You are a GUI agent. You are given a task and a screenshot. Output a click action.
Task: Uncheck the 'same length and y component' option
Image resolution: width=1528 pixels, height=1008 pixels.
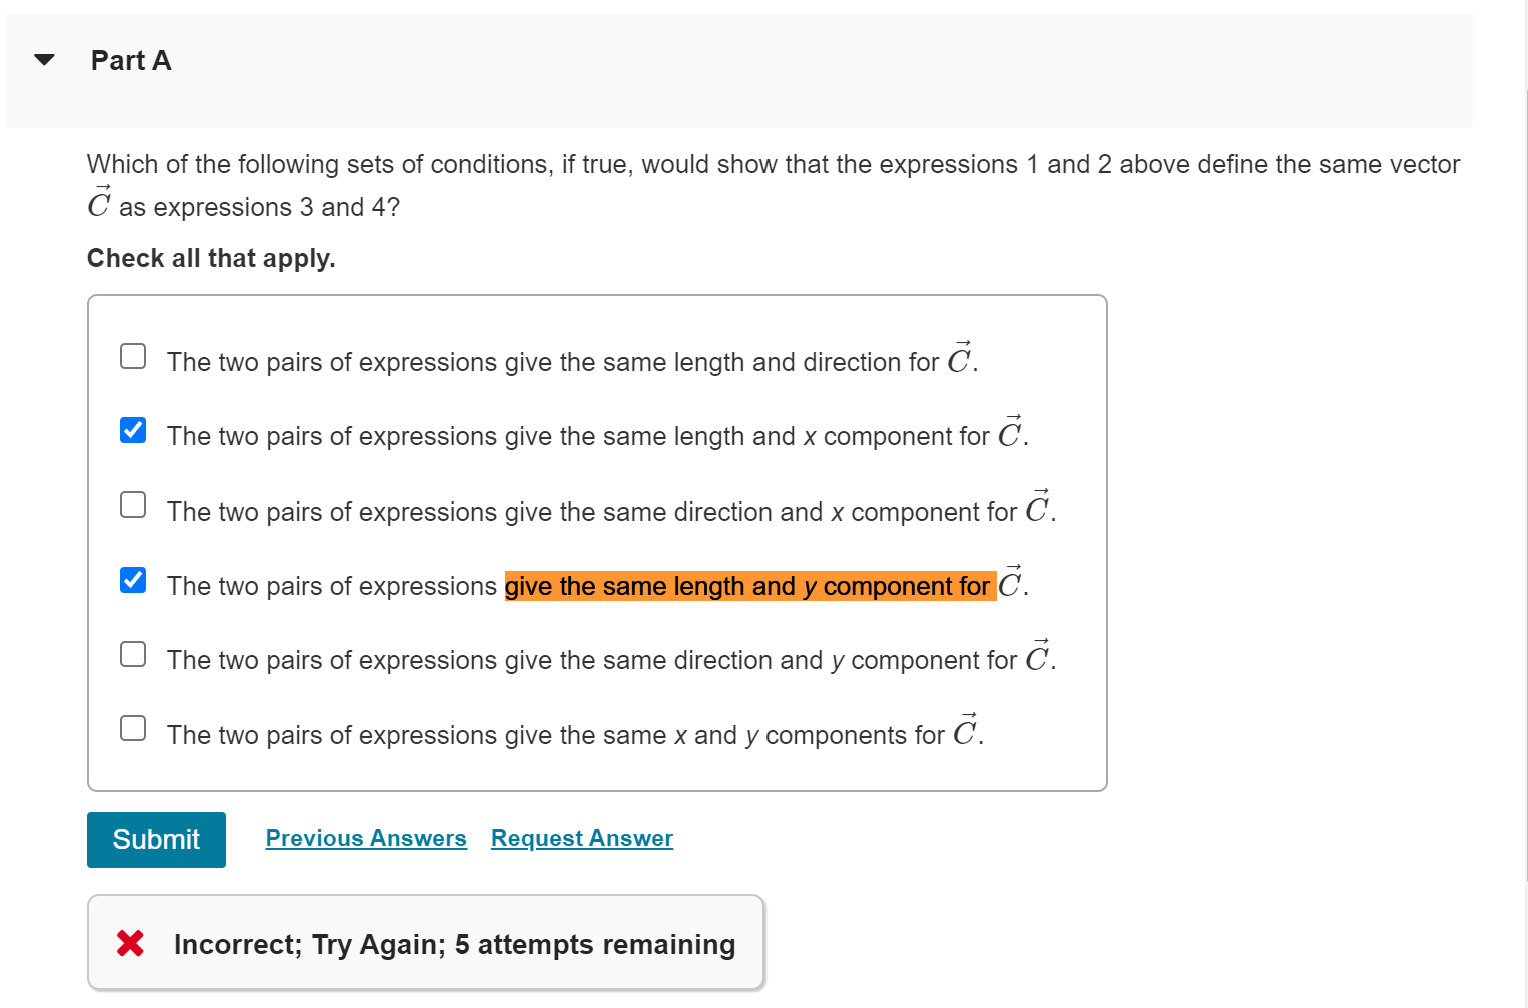[132, 580]
